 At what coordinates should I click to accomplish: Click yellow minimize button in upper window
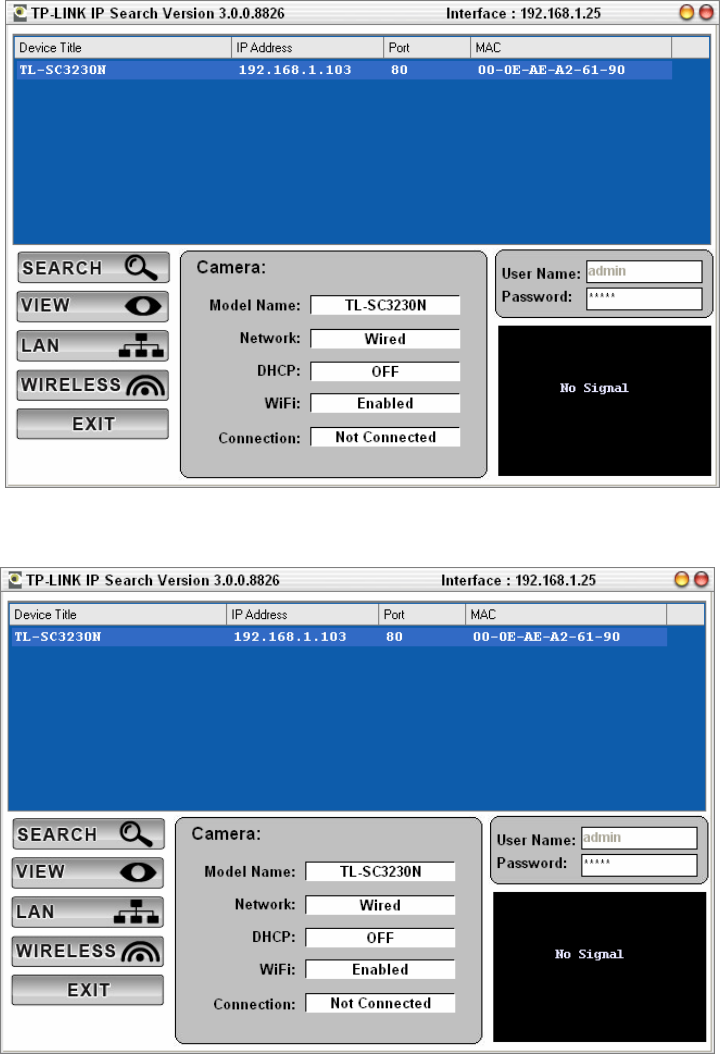click(686, 13)
